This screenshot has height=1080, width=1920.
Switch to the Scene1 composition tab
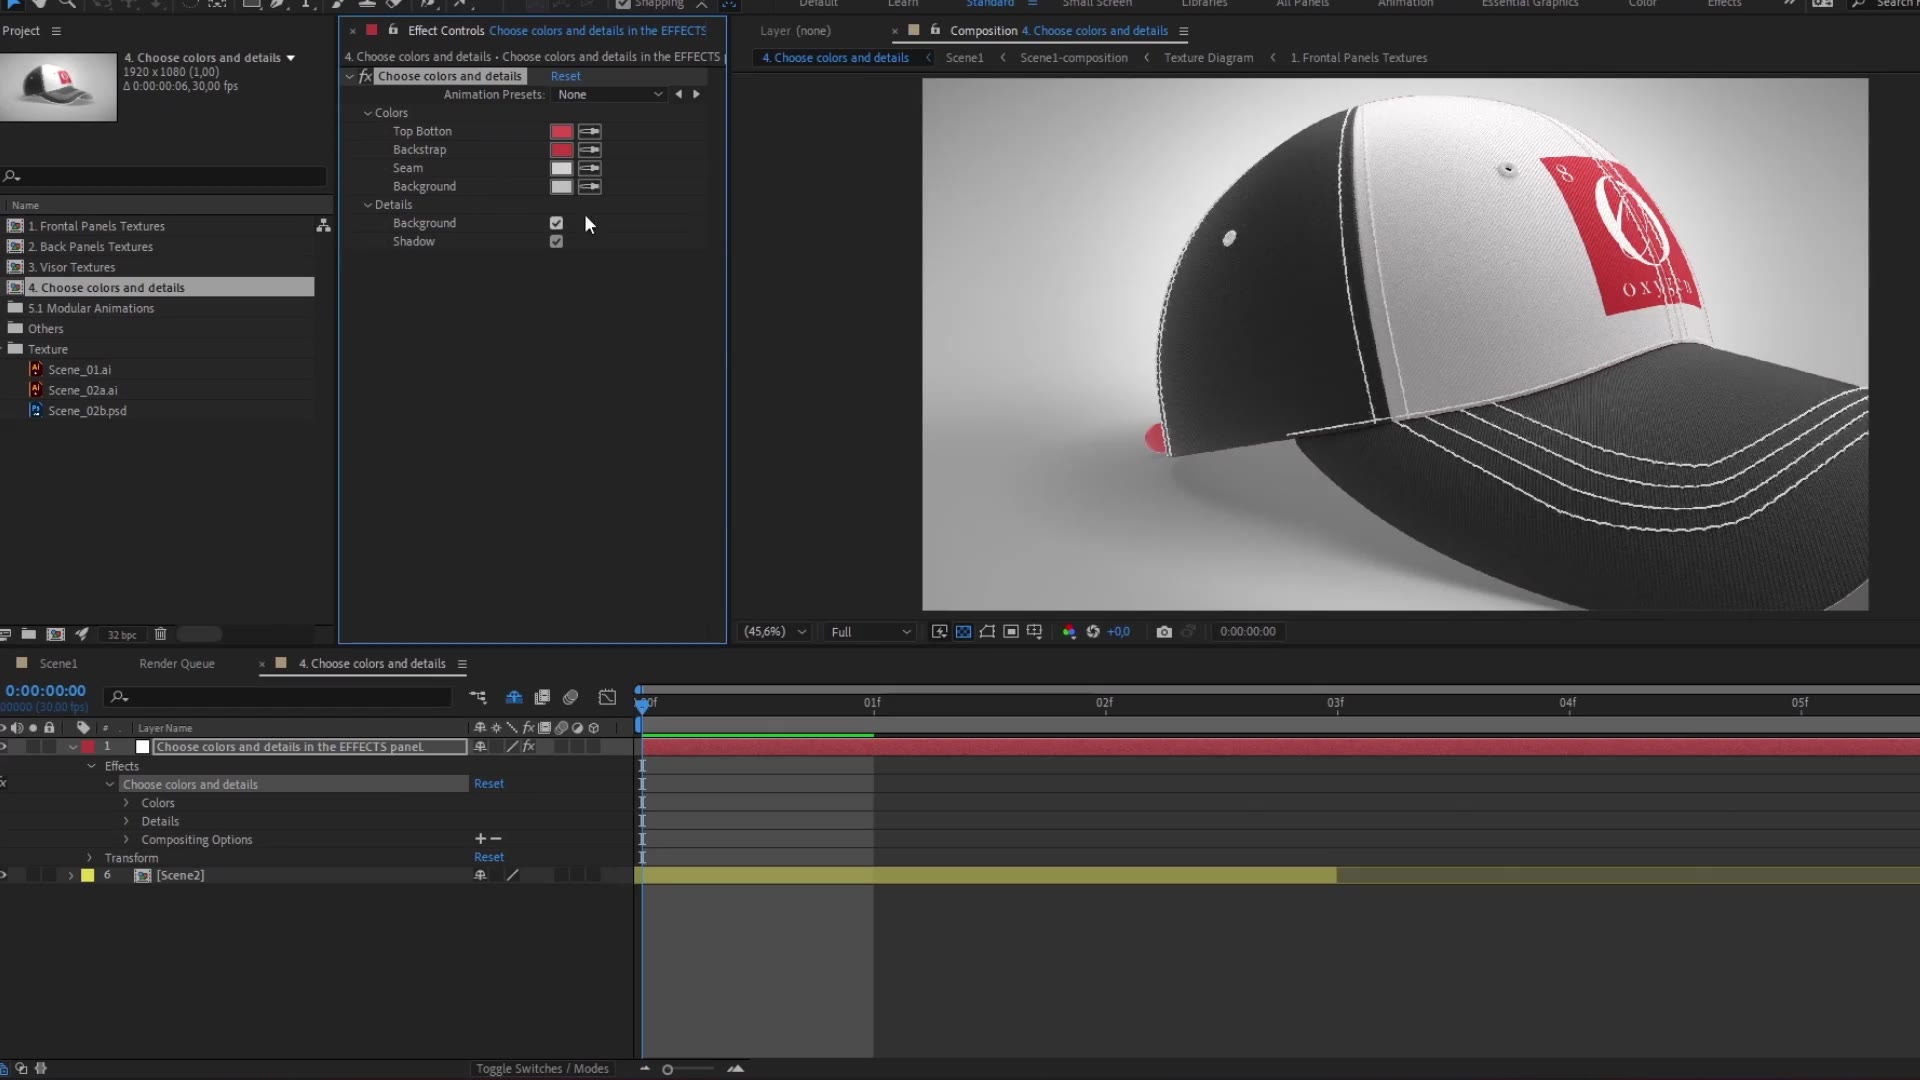point(57,663)
